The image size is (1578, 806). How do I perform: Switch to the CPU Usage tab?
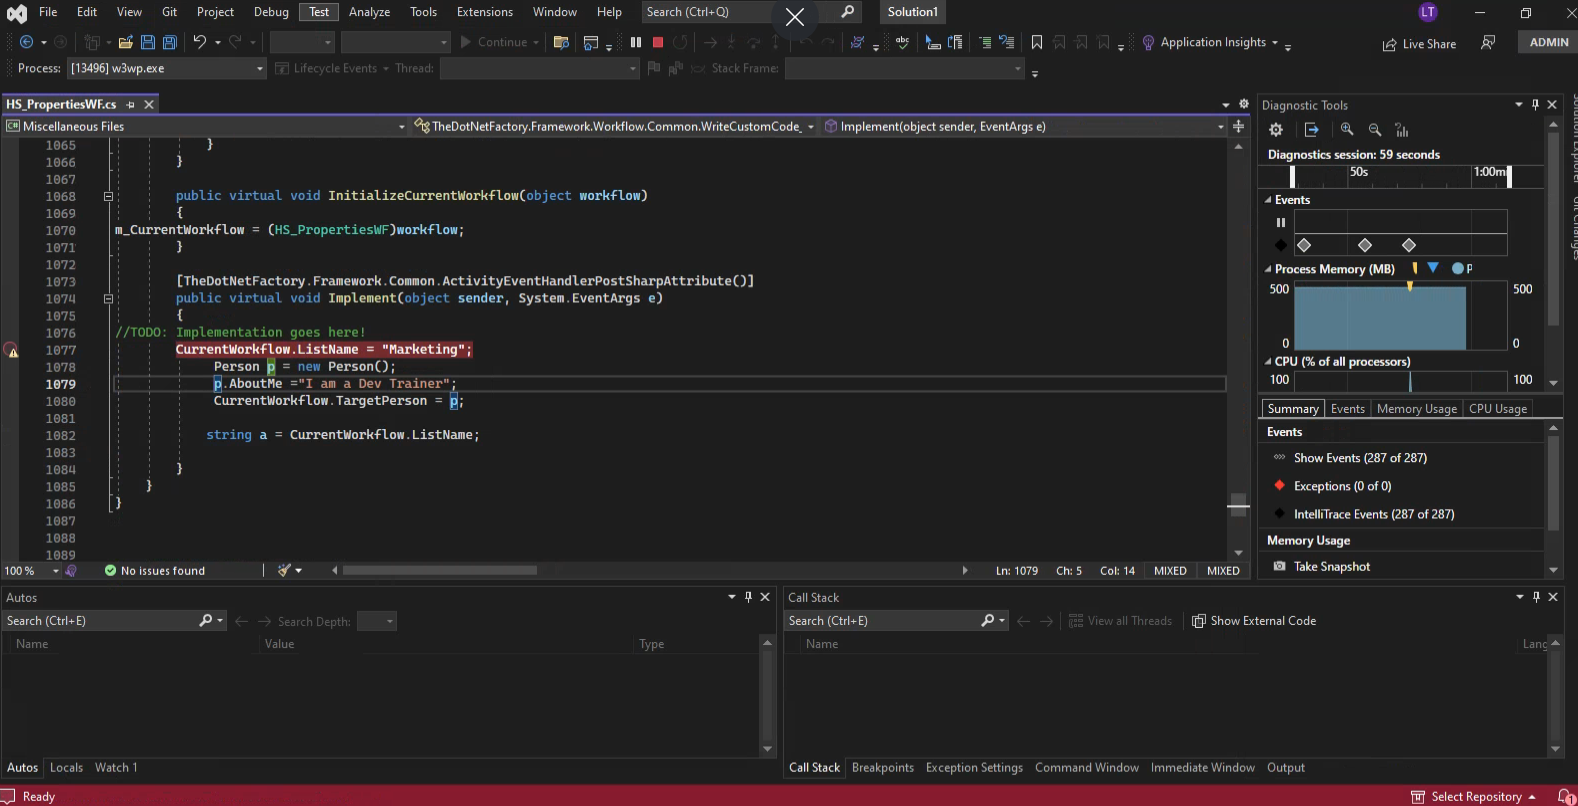(x=1497, y=409)
